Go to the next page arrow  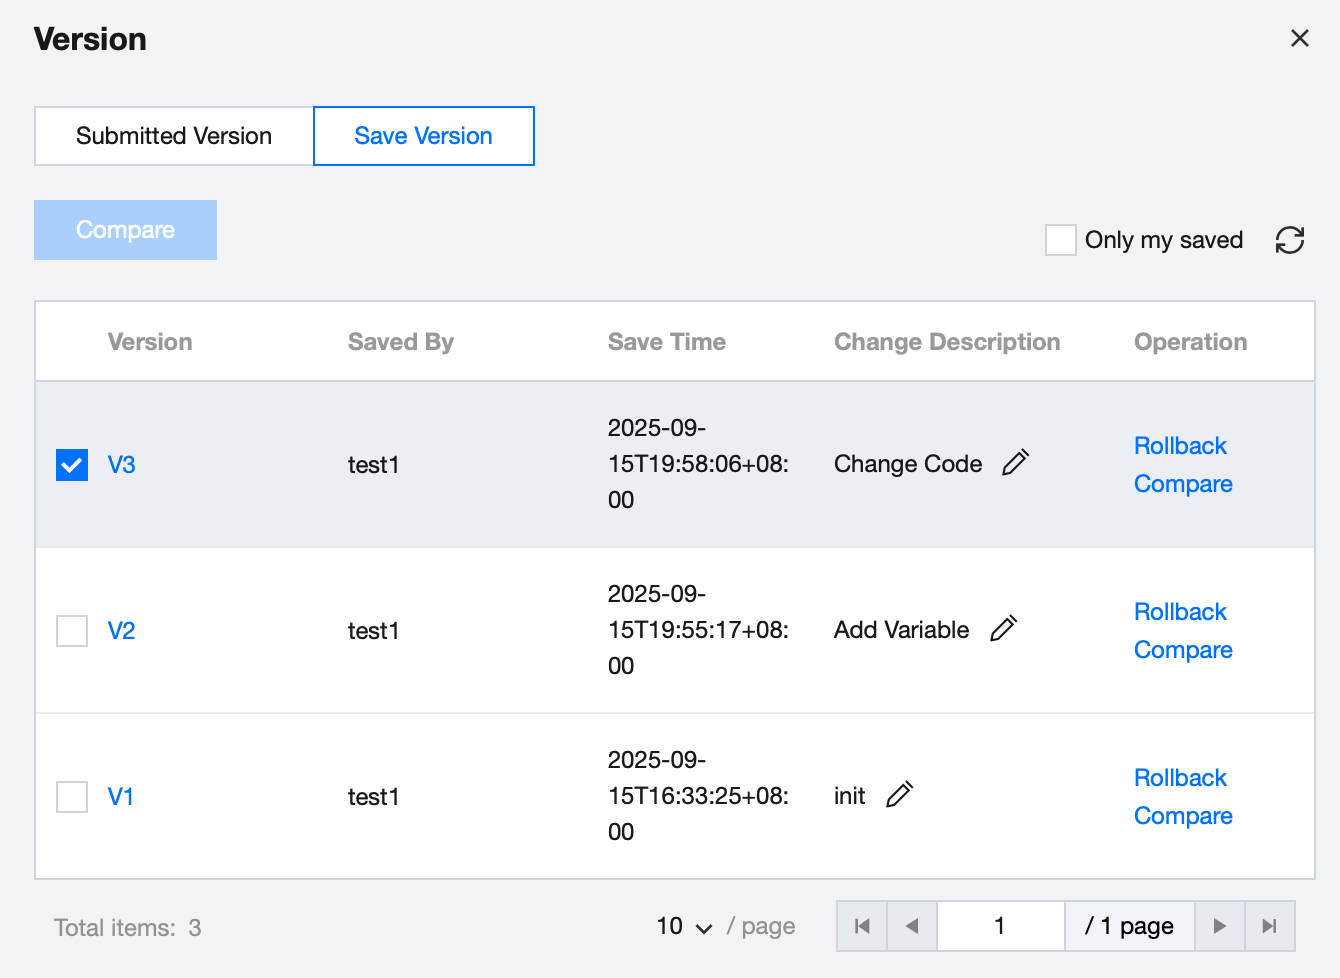coord(1219,926)
